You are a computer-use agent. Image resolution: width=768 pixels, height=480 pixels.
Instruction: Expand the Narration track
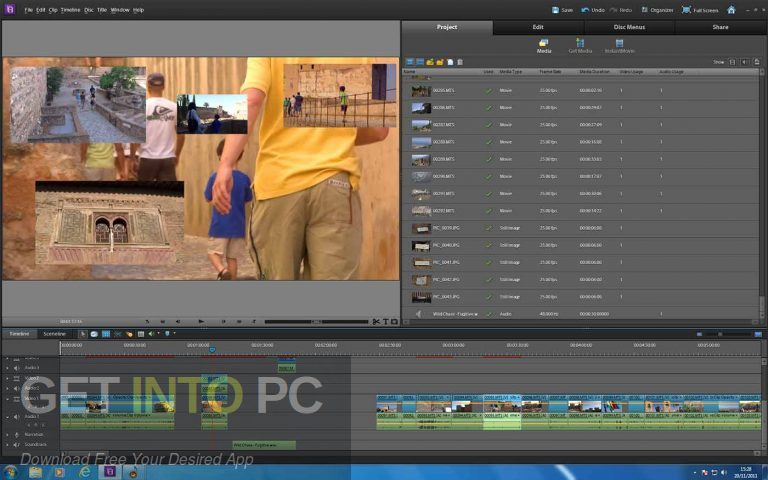pyautogui.click(x=7, y=435)
